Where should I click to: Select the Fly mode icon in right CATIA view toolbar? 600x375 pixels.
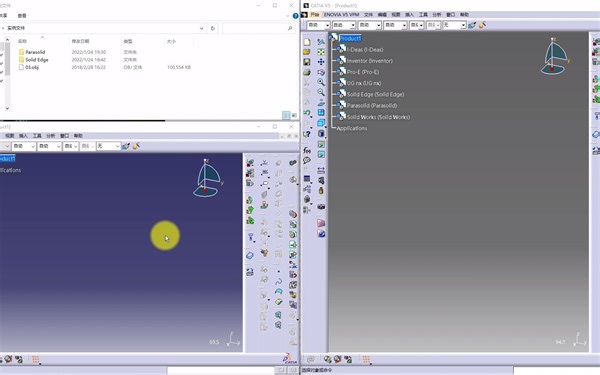321,42
